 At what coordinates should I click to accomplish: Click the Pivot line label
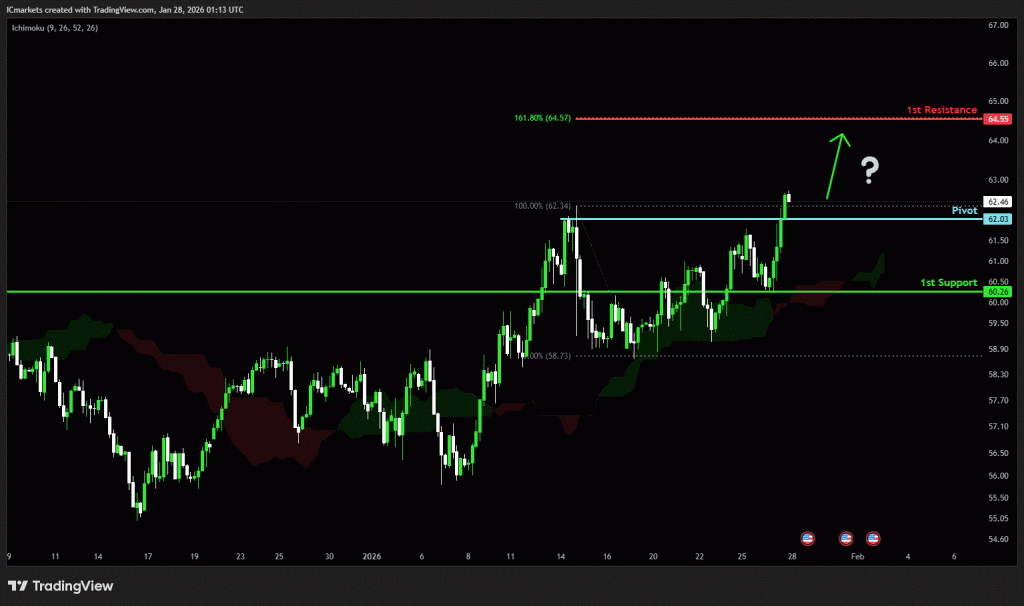point(963,211)
